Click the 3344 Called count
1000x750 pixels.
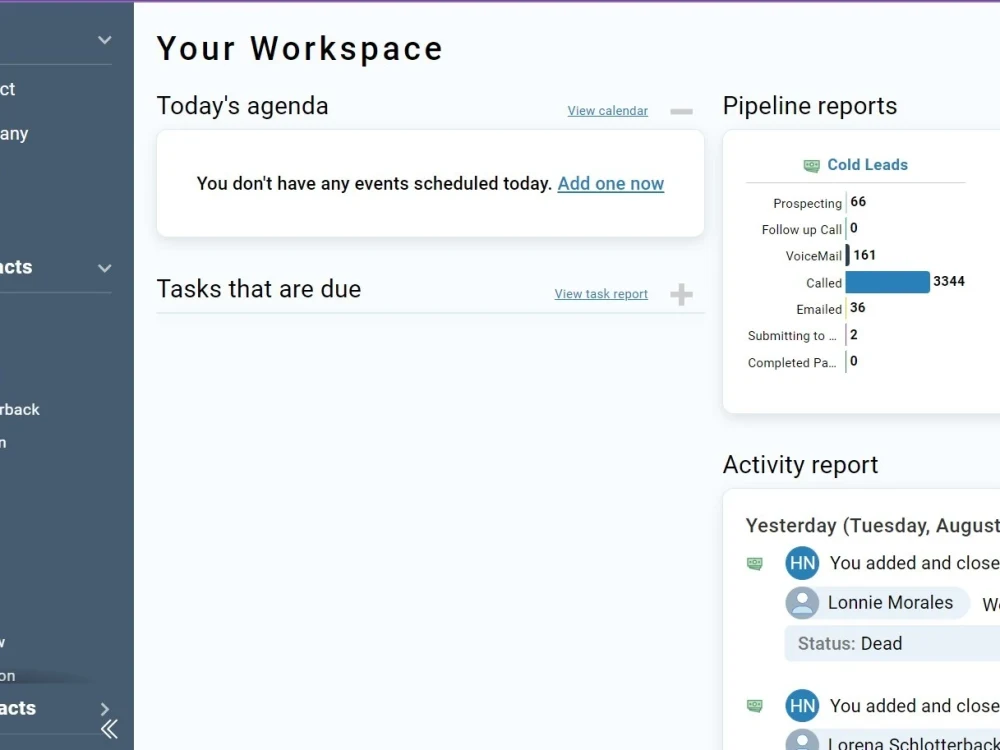point(948,281)
